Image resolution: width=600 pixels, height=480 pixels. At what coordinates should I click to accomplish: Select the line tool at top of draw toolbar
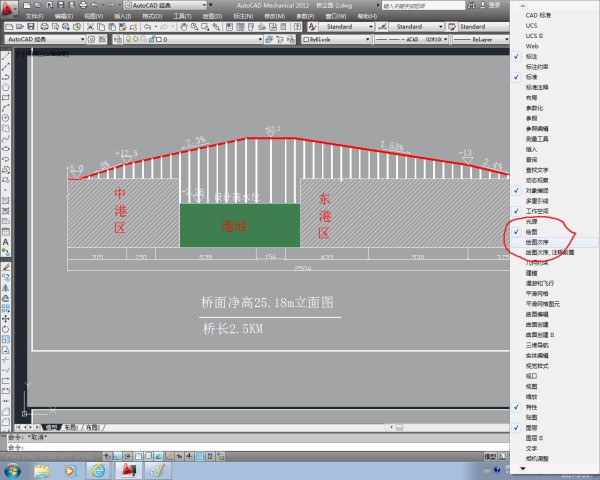coord(6,59)
